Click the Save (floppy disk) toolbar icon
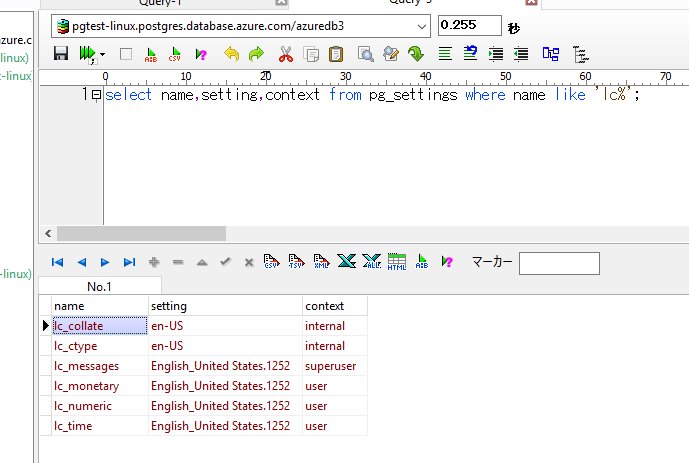 click(x=60, y=54)
